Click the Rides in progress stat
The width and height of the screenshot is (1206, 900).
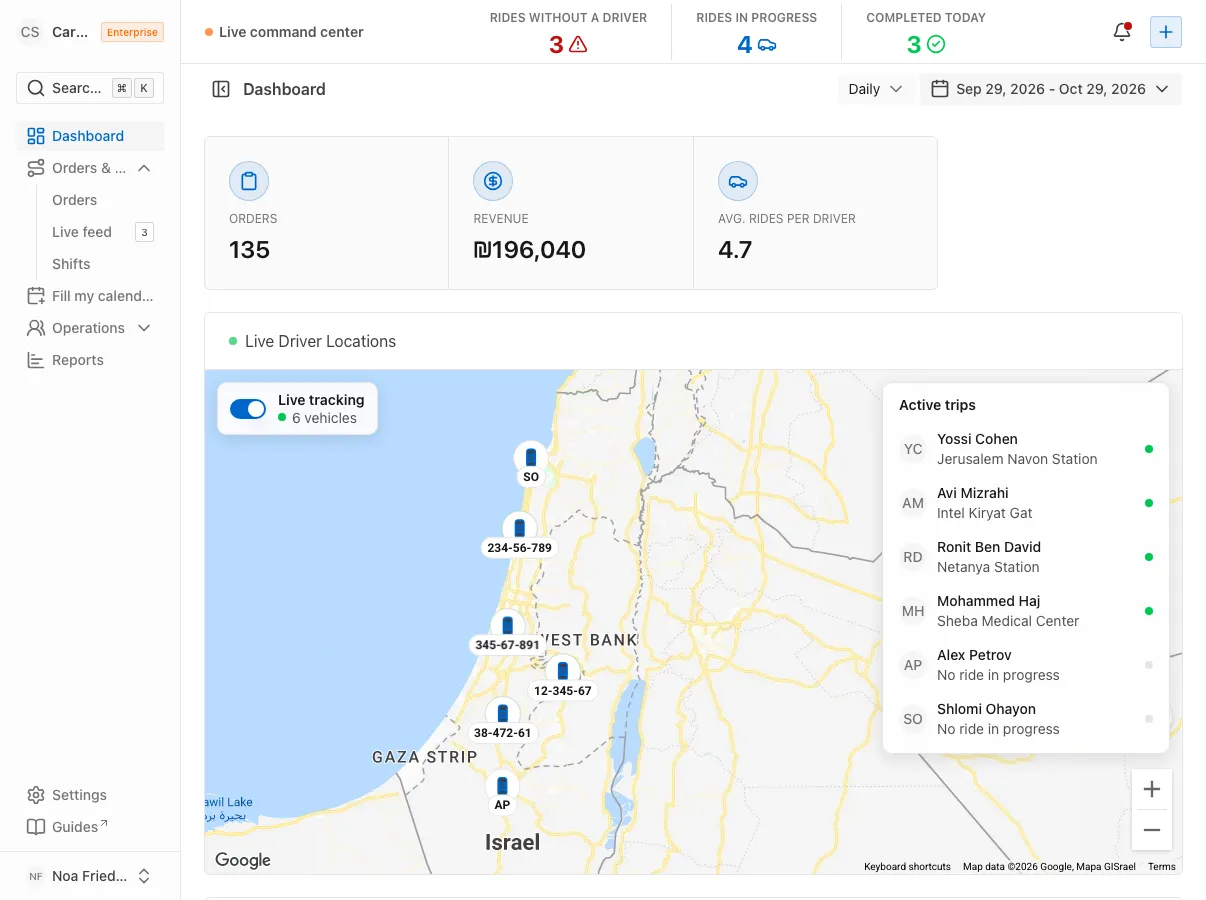click(757, 32)
